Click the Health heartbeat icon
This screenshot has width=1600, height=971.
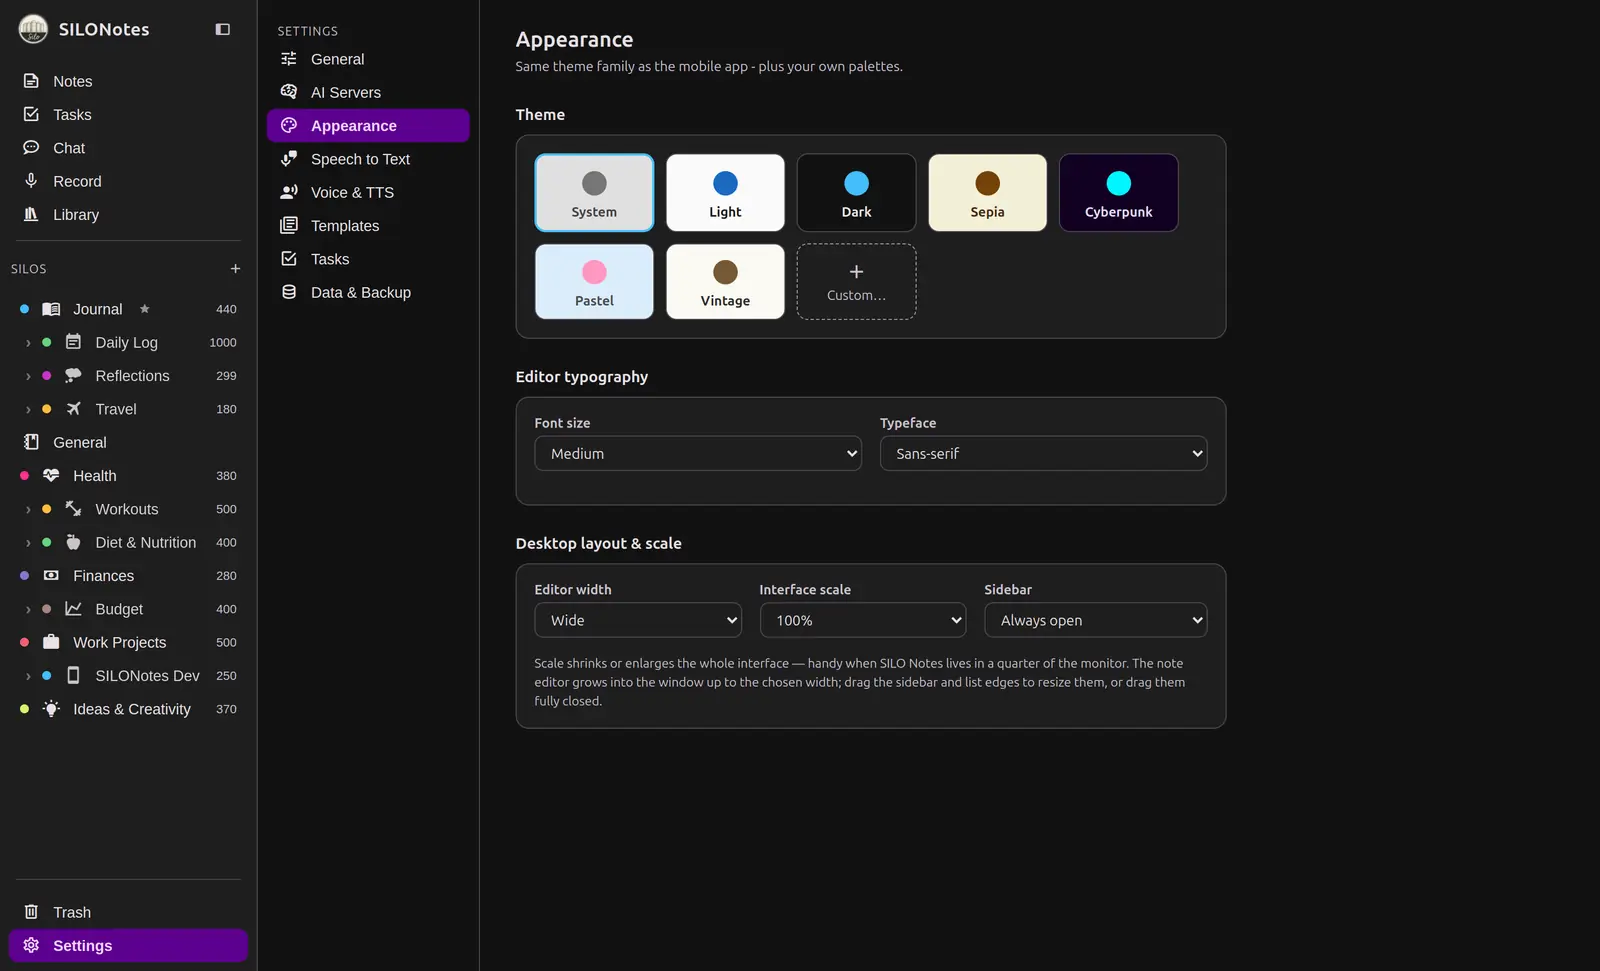pyautogui.click(x=51, y=475)
